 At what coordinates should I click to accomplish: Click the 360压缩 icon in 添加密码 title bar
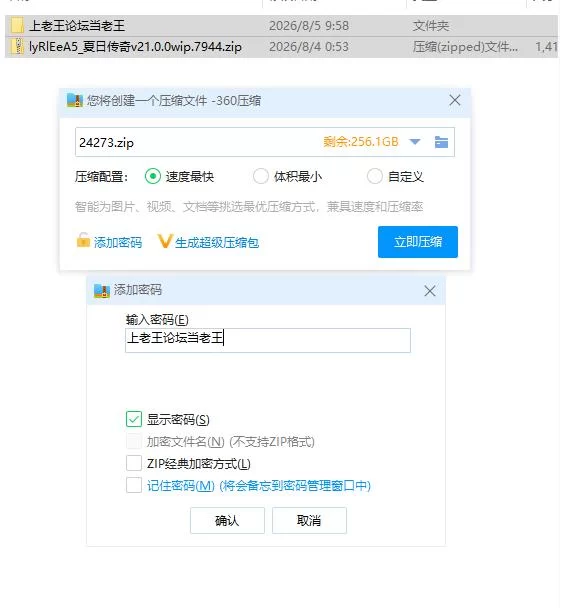pos(102,290)
